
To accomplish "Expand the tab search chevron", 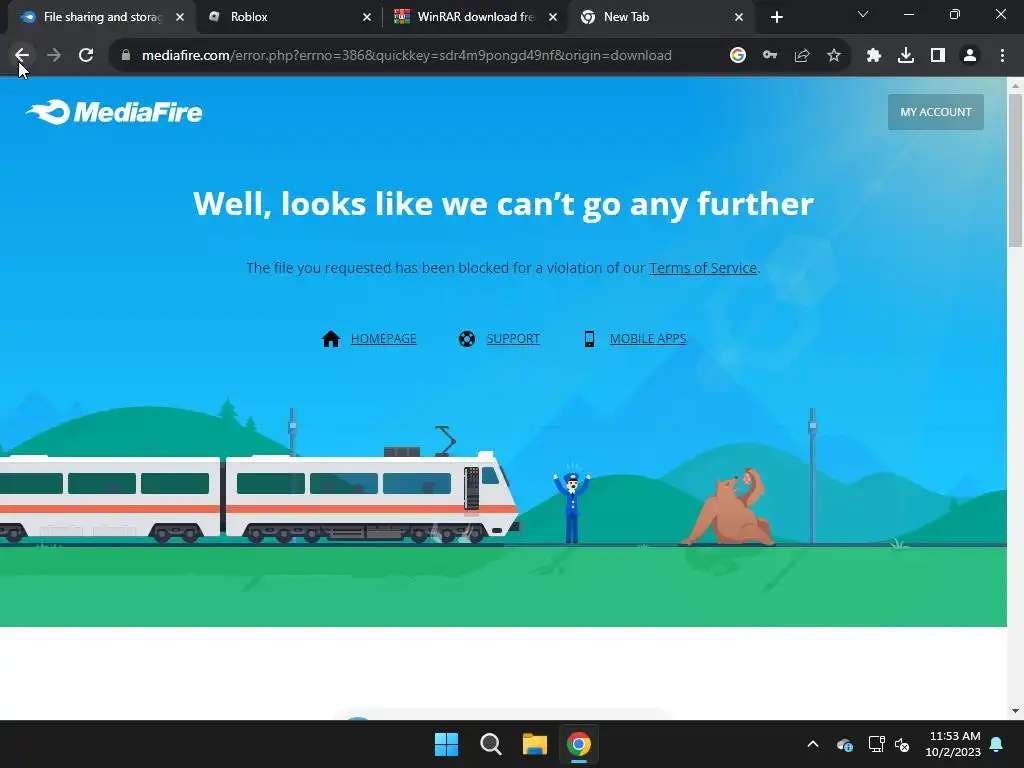I will pos(863,14).
